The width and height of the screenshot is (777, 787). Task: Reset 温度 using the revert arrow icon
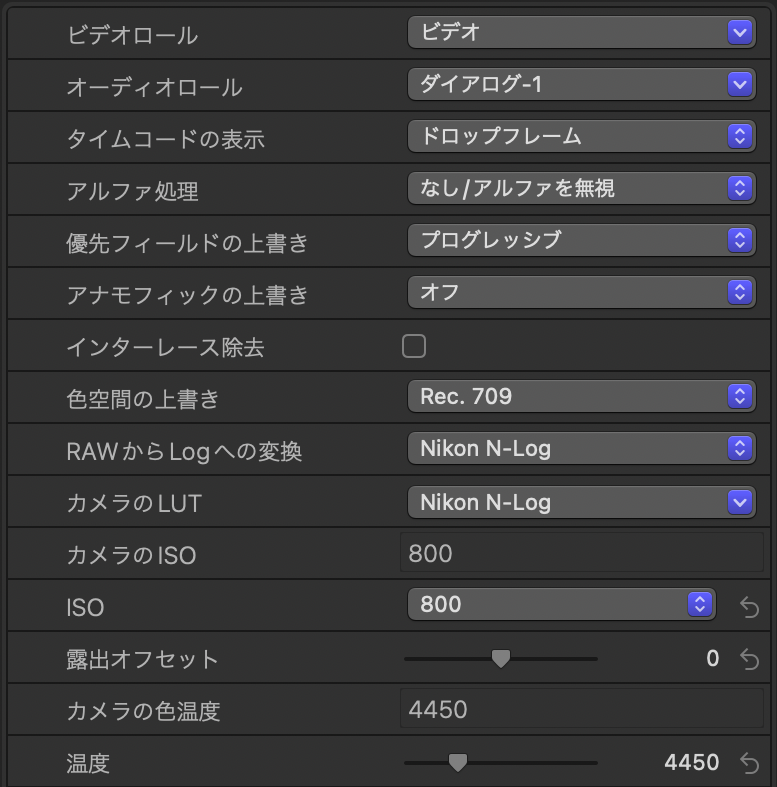pyautogui.click(x=749, y=763)
